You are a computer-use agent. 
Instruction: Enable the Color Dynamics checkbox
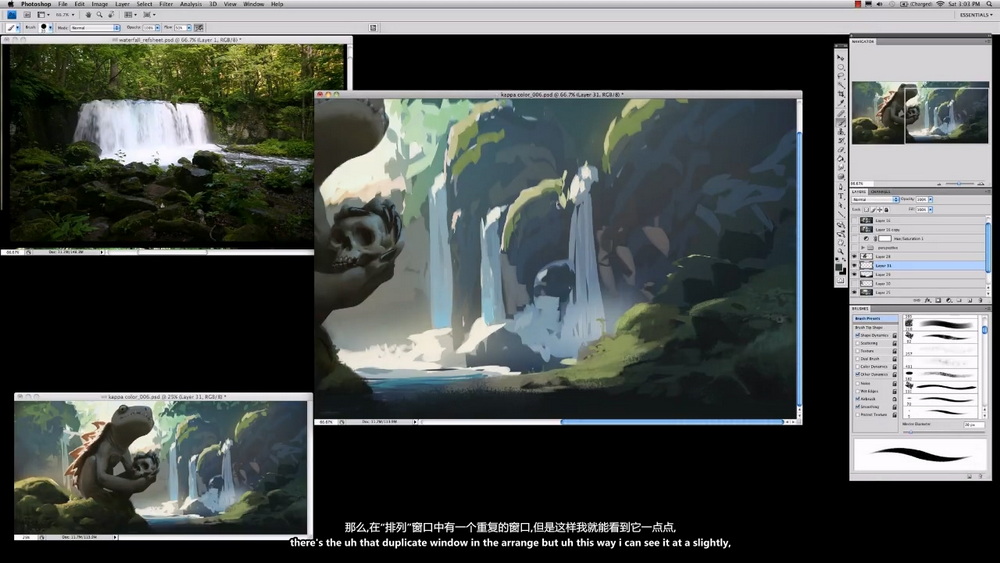pyautogui.click(x=858, y=367)
